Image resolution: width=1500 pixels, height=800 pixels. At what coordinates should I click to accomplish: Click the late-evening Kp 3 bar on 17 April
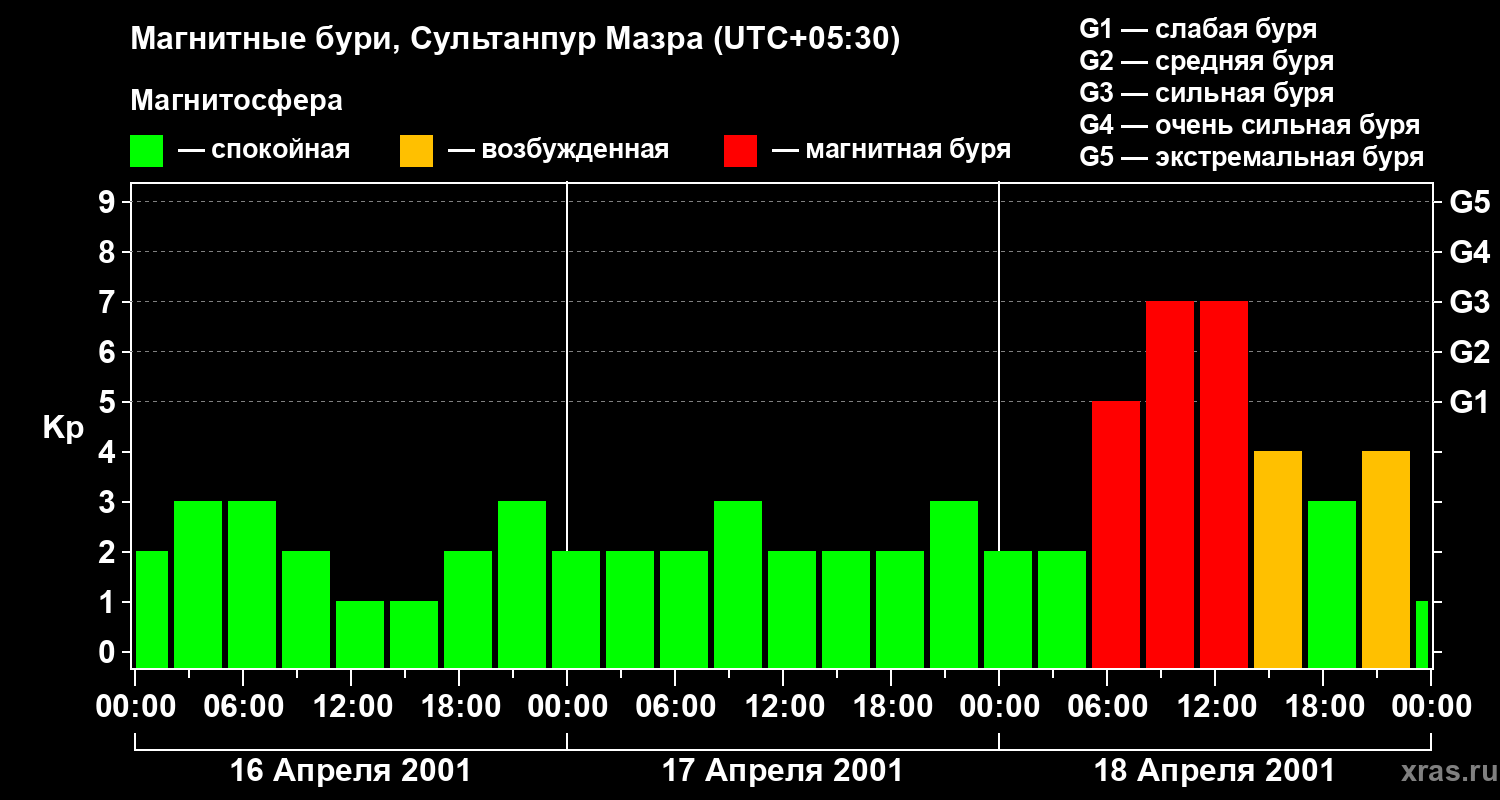954,584
